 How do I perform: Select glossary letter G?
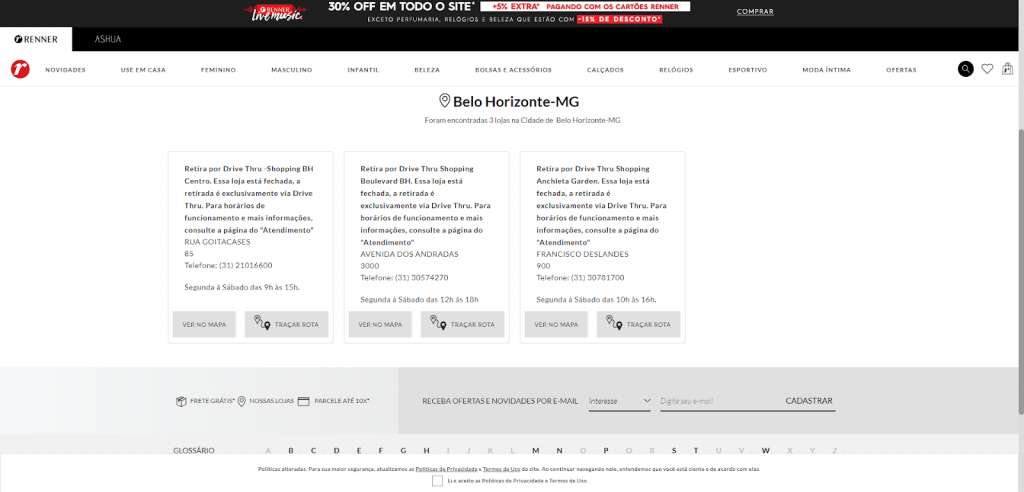(x=404, y=450)
